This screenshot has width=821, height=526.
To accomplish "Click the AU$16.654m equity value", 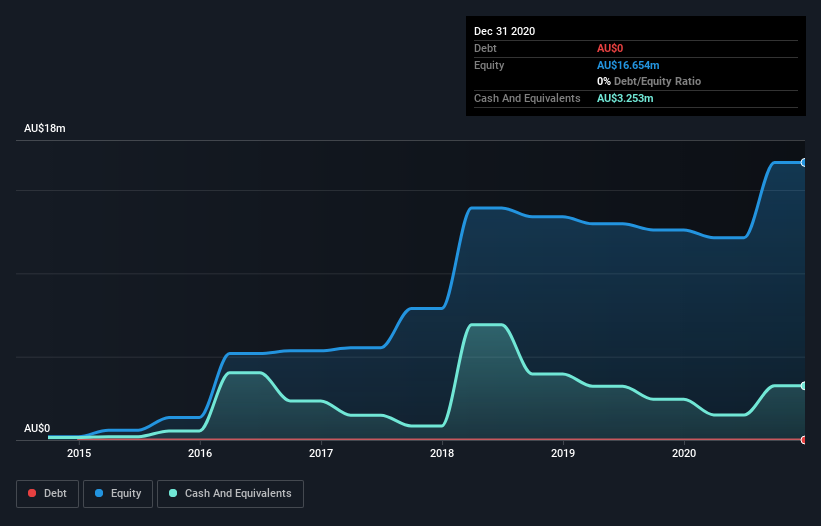I will [628, 65].
